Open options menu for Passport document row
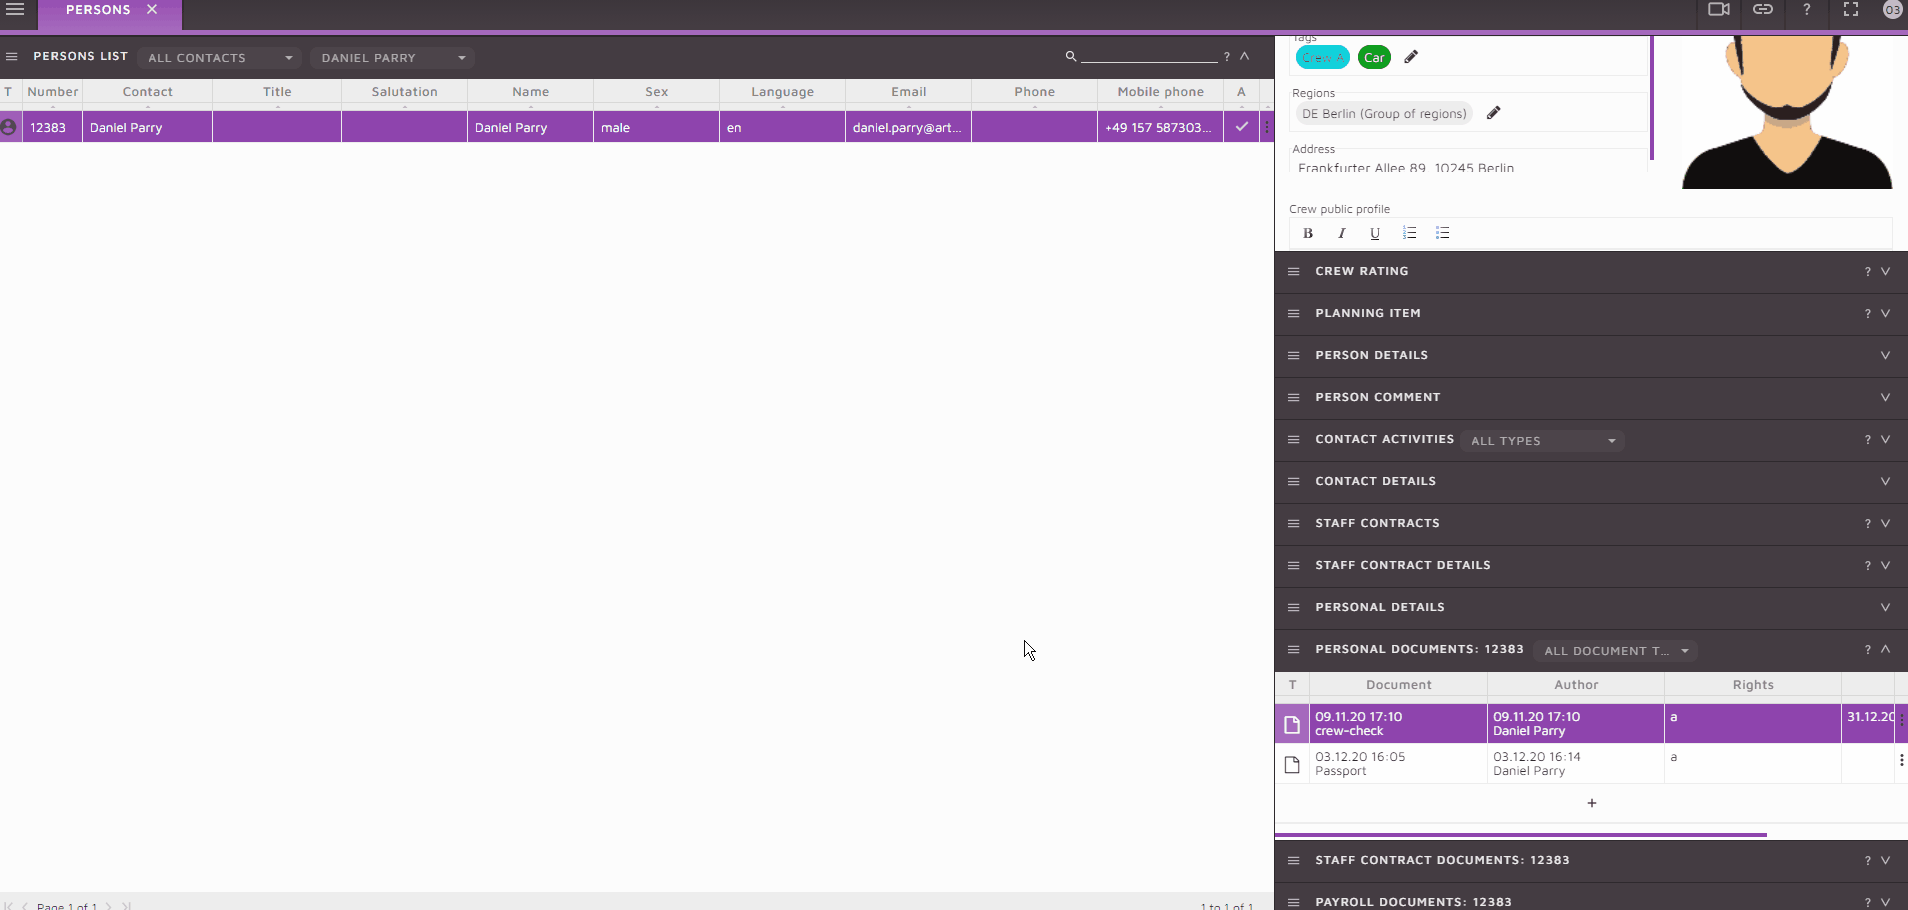The width and height of the screenshot is (1908, 910). point(1901,761)
